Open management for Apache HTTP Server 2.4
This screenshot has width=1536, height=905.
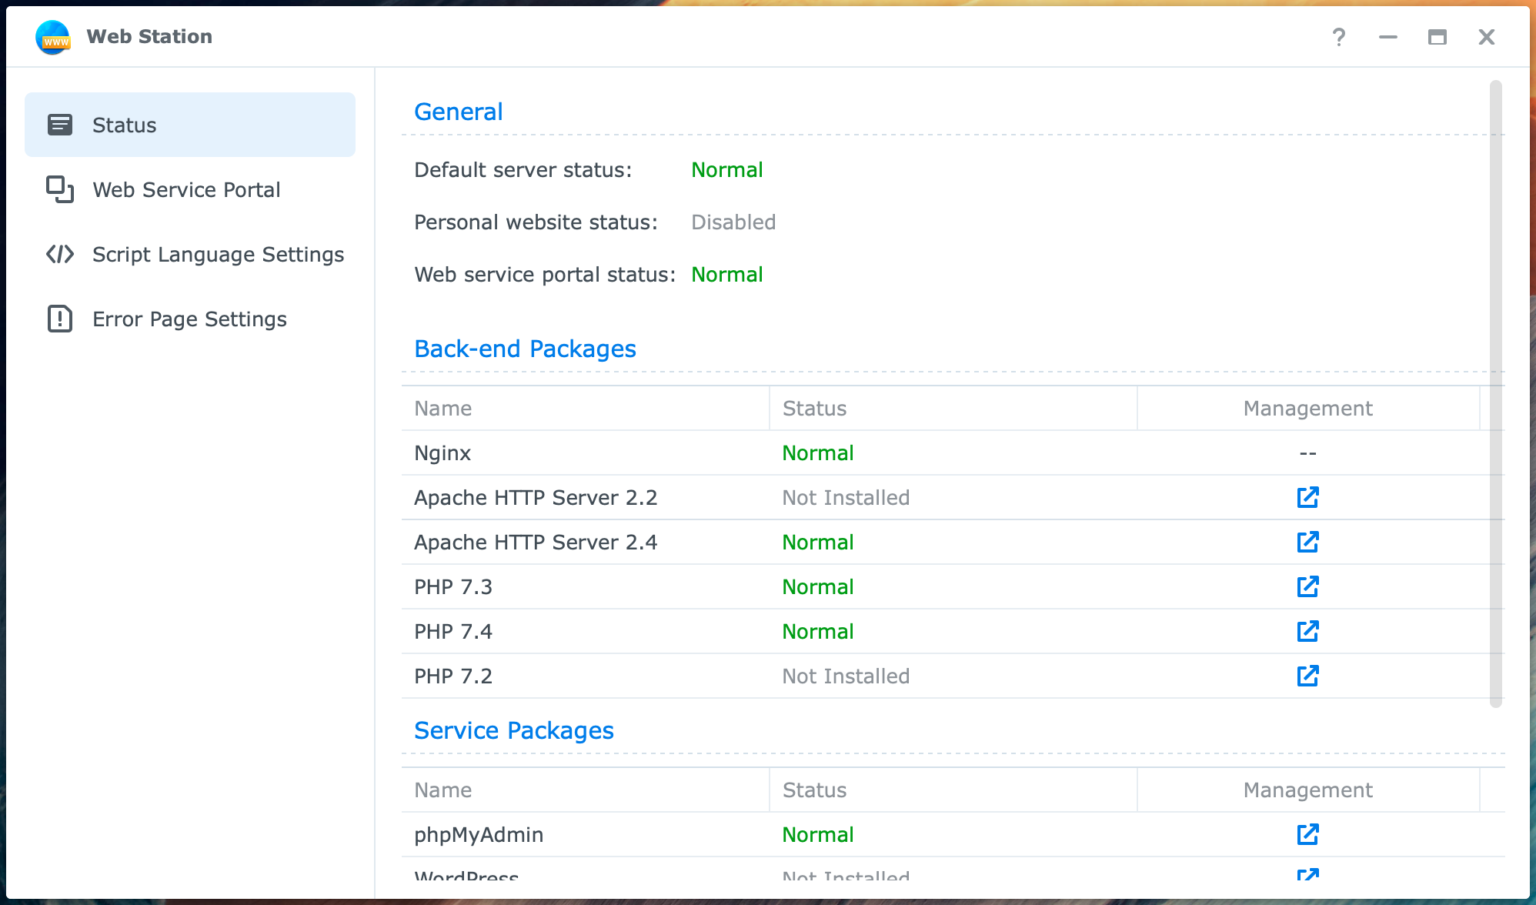point(1307,542)
